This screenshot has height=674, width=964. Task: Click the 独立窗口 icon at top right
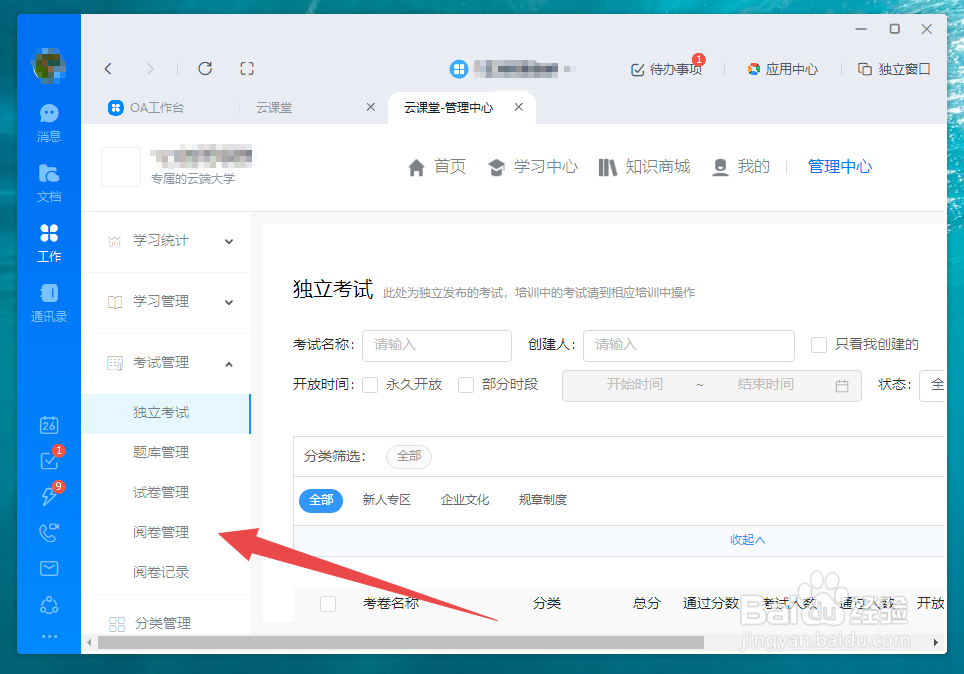(x=893, y=69)
